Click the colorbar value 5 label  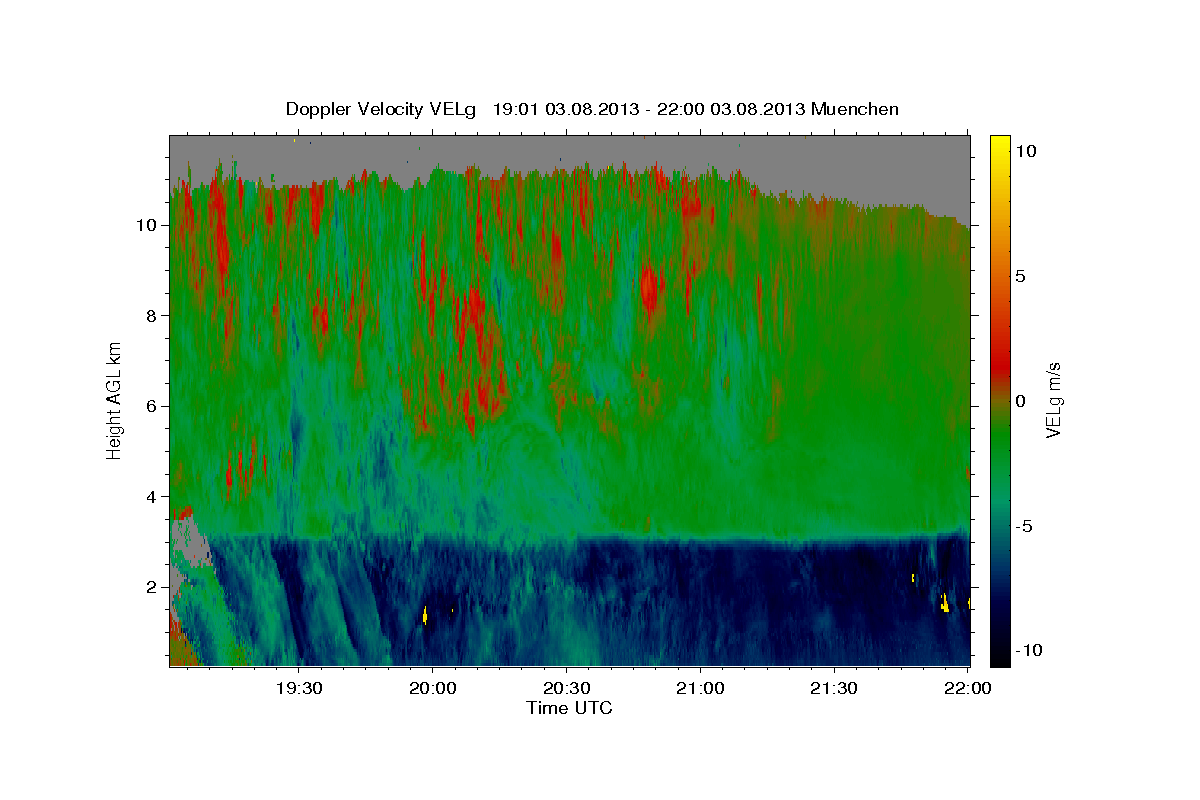click(x=1022, y=276)
